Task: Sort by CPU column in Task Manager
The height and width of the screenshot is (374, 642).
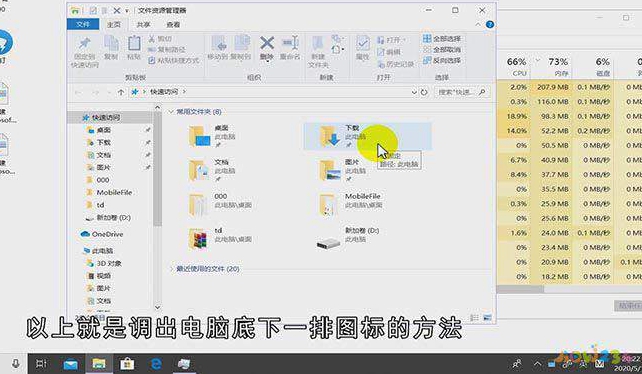Action: coord(517,66)
